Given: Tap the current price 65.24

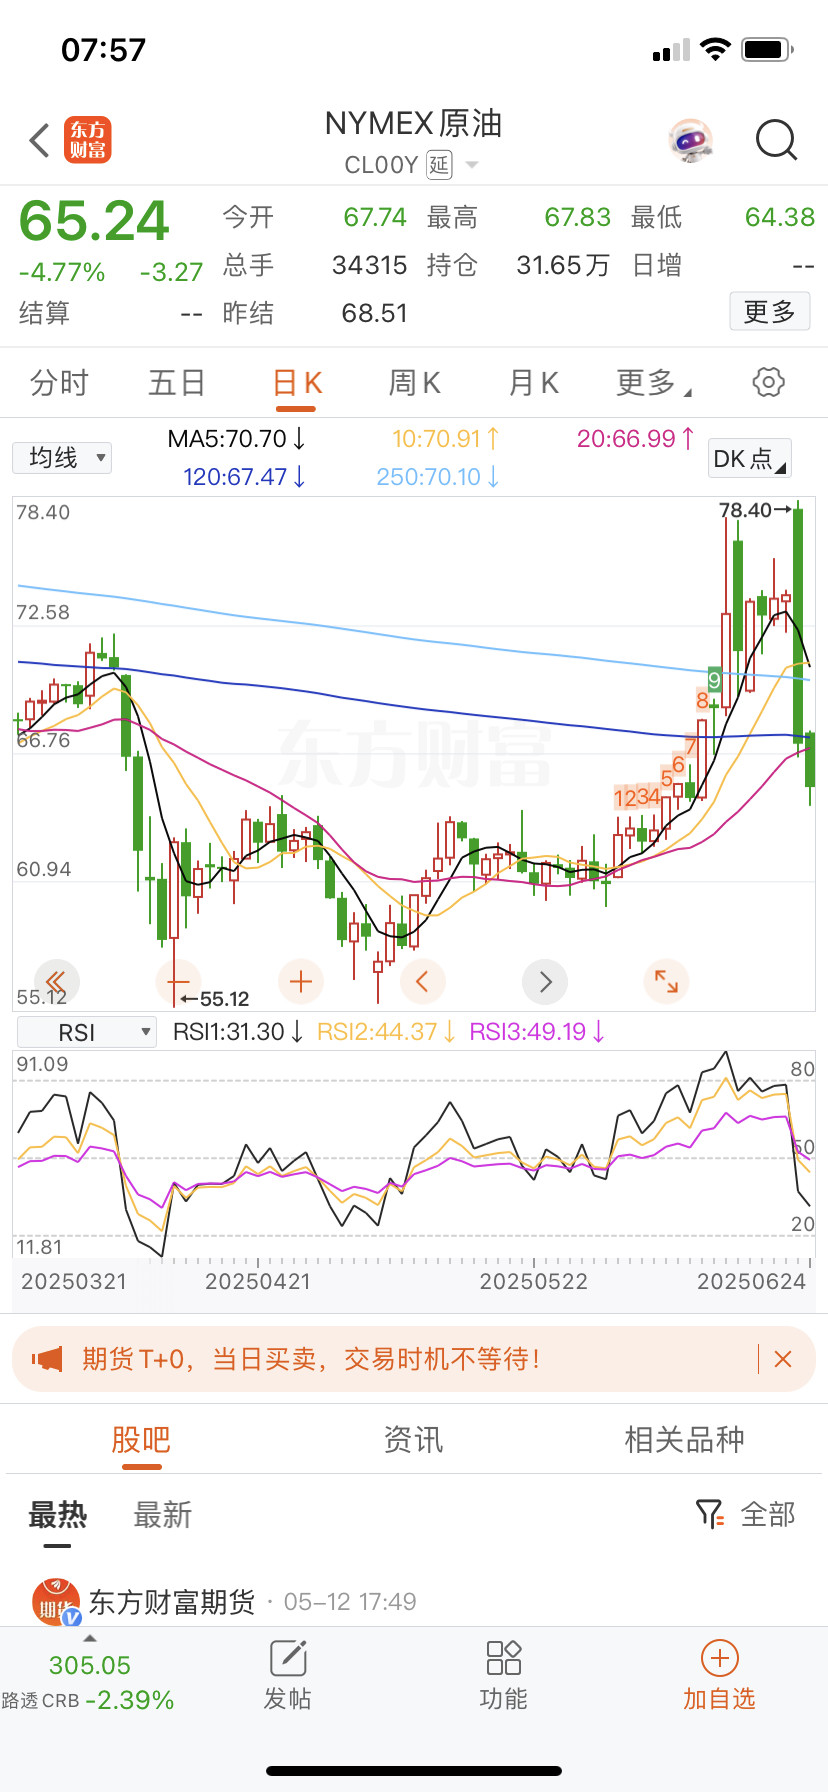Looking at the screenshot, I should tap(94, 221).
